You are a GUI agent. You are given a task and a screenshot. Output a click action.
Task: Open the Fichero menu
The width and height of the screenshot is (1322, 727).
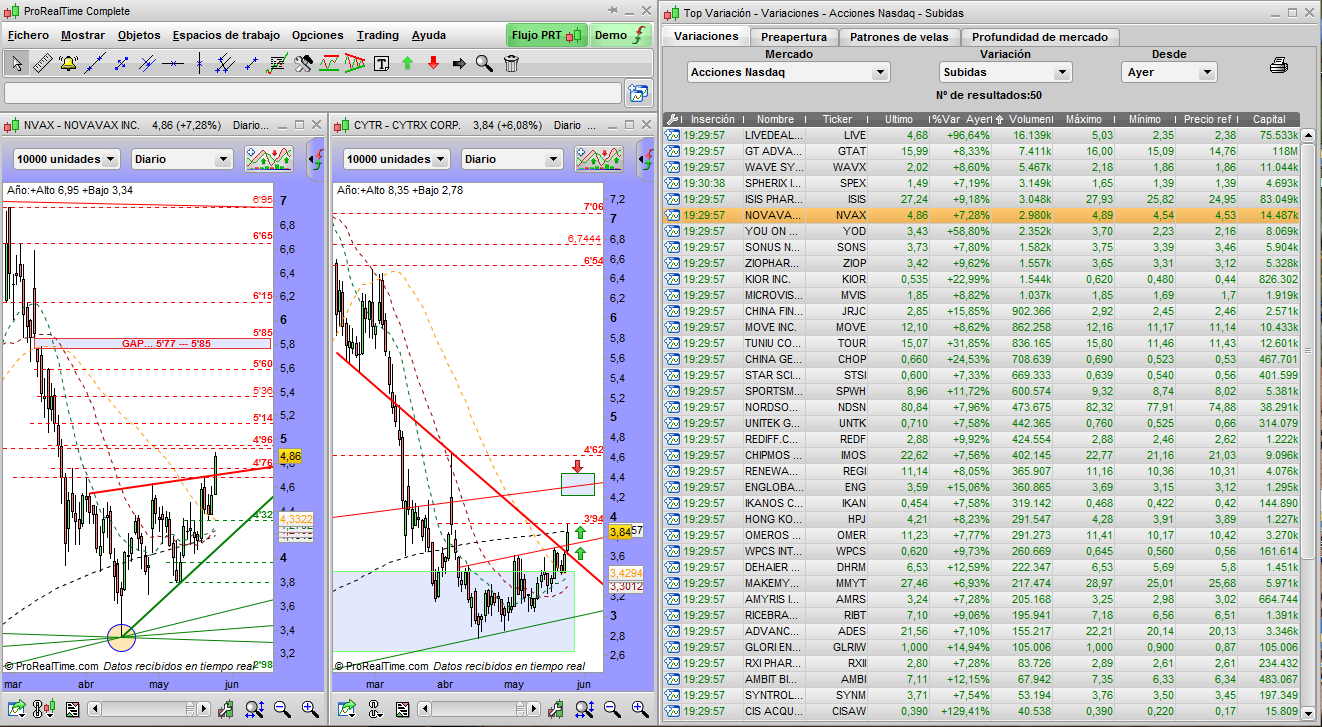(28, 35)
